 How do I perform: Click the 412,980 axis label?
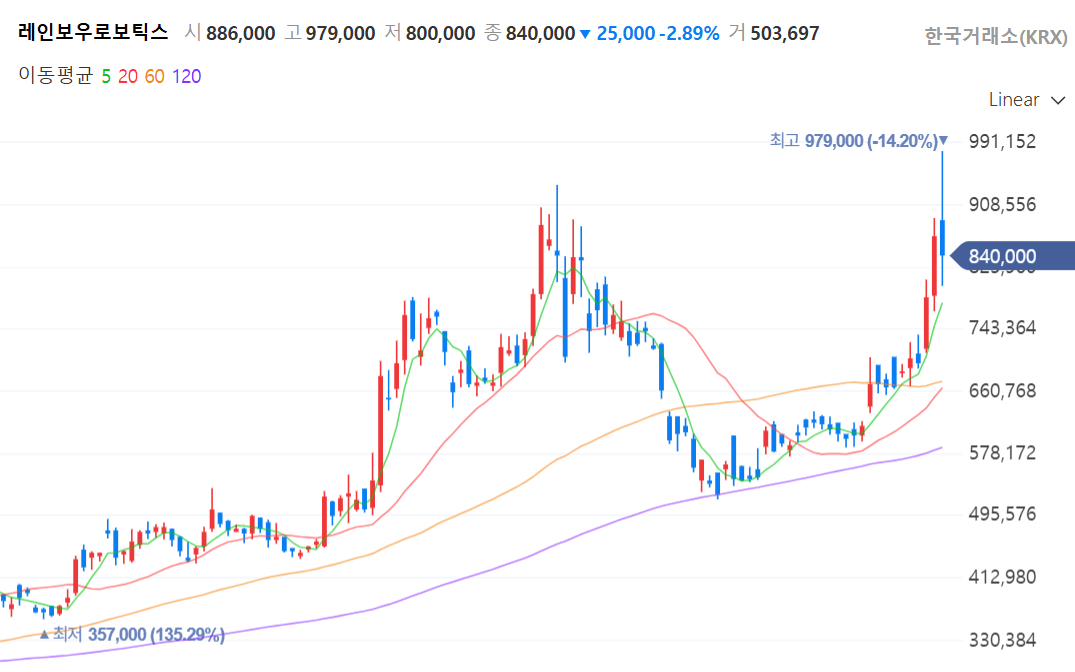tap(1002, 577)
